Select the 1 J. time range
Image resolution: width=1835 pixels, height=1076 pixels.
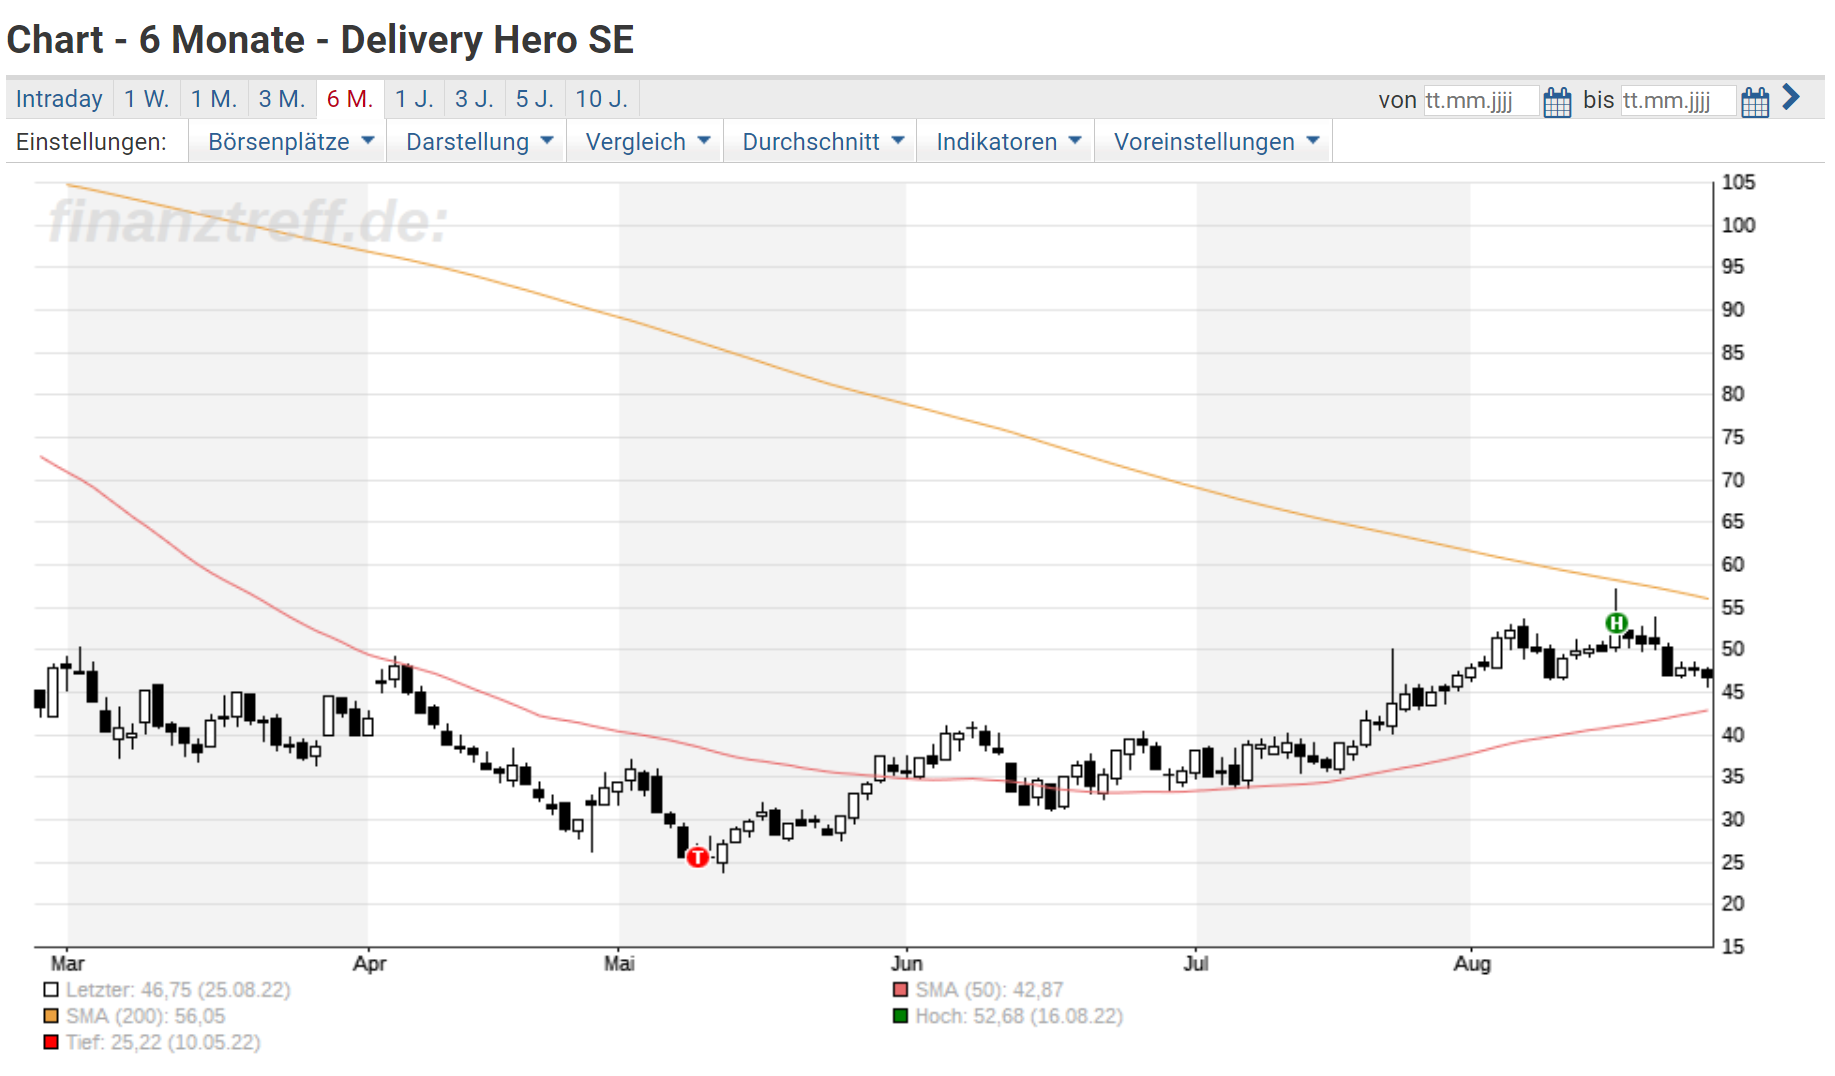414,99
